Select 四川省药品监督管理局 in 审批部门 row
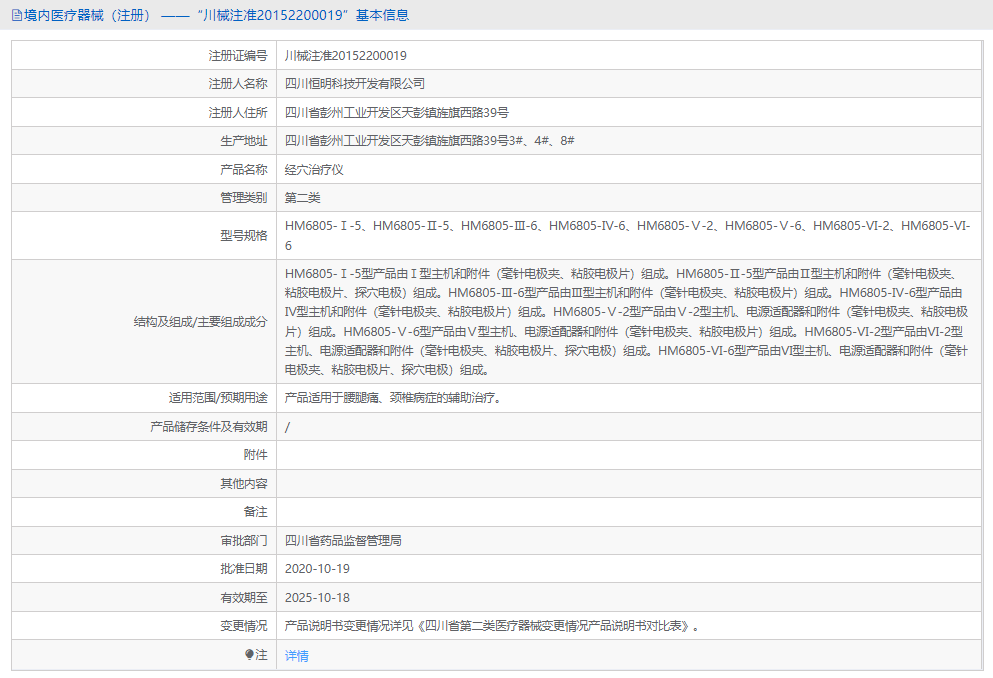The image size is (993, 678). [350, 540]
